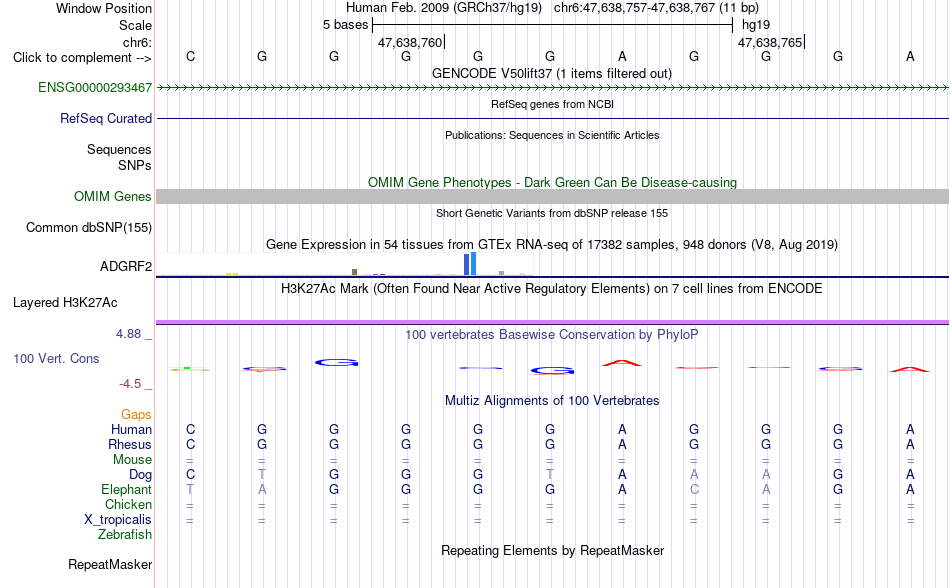Click the Dog row's C base
The width and height of the screenshot is (950, 588).
tap(190, 474)
